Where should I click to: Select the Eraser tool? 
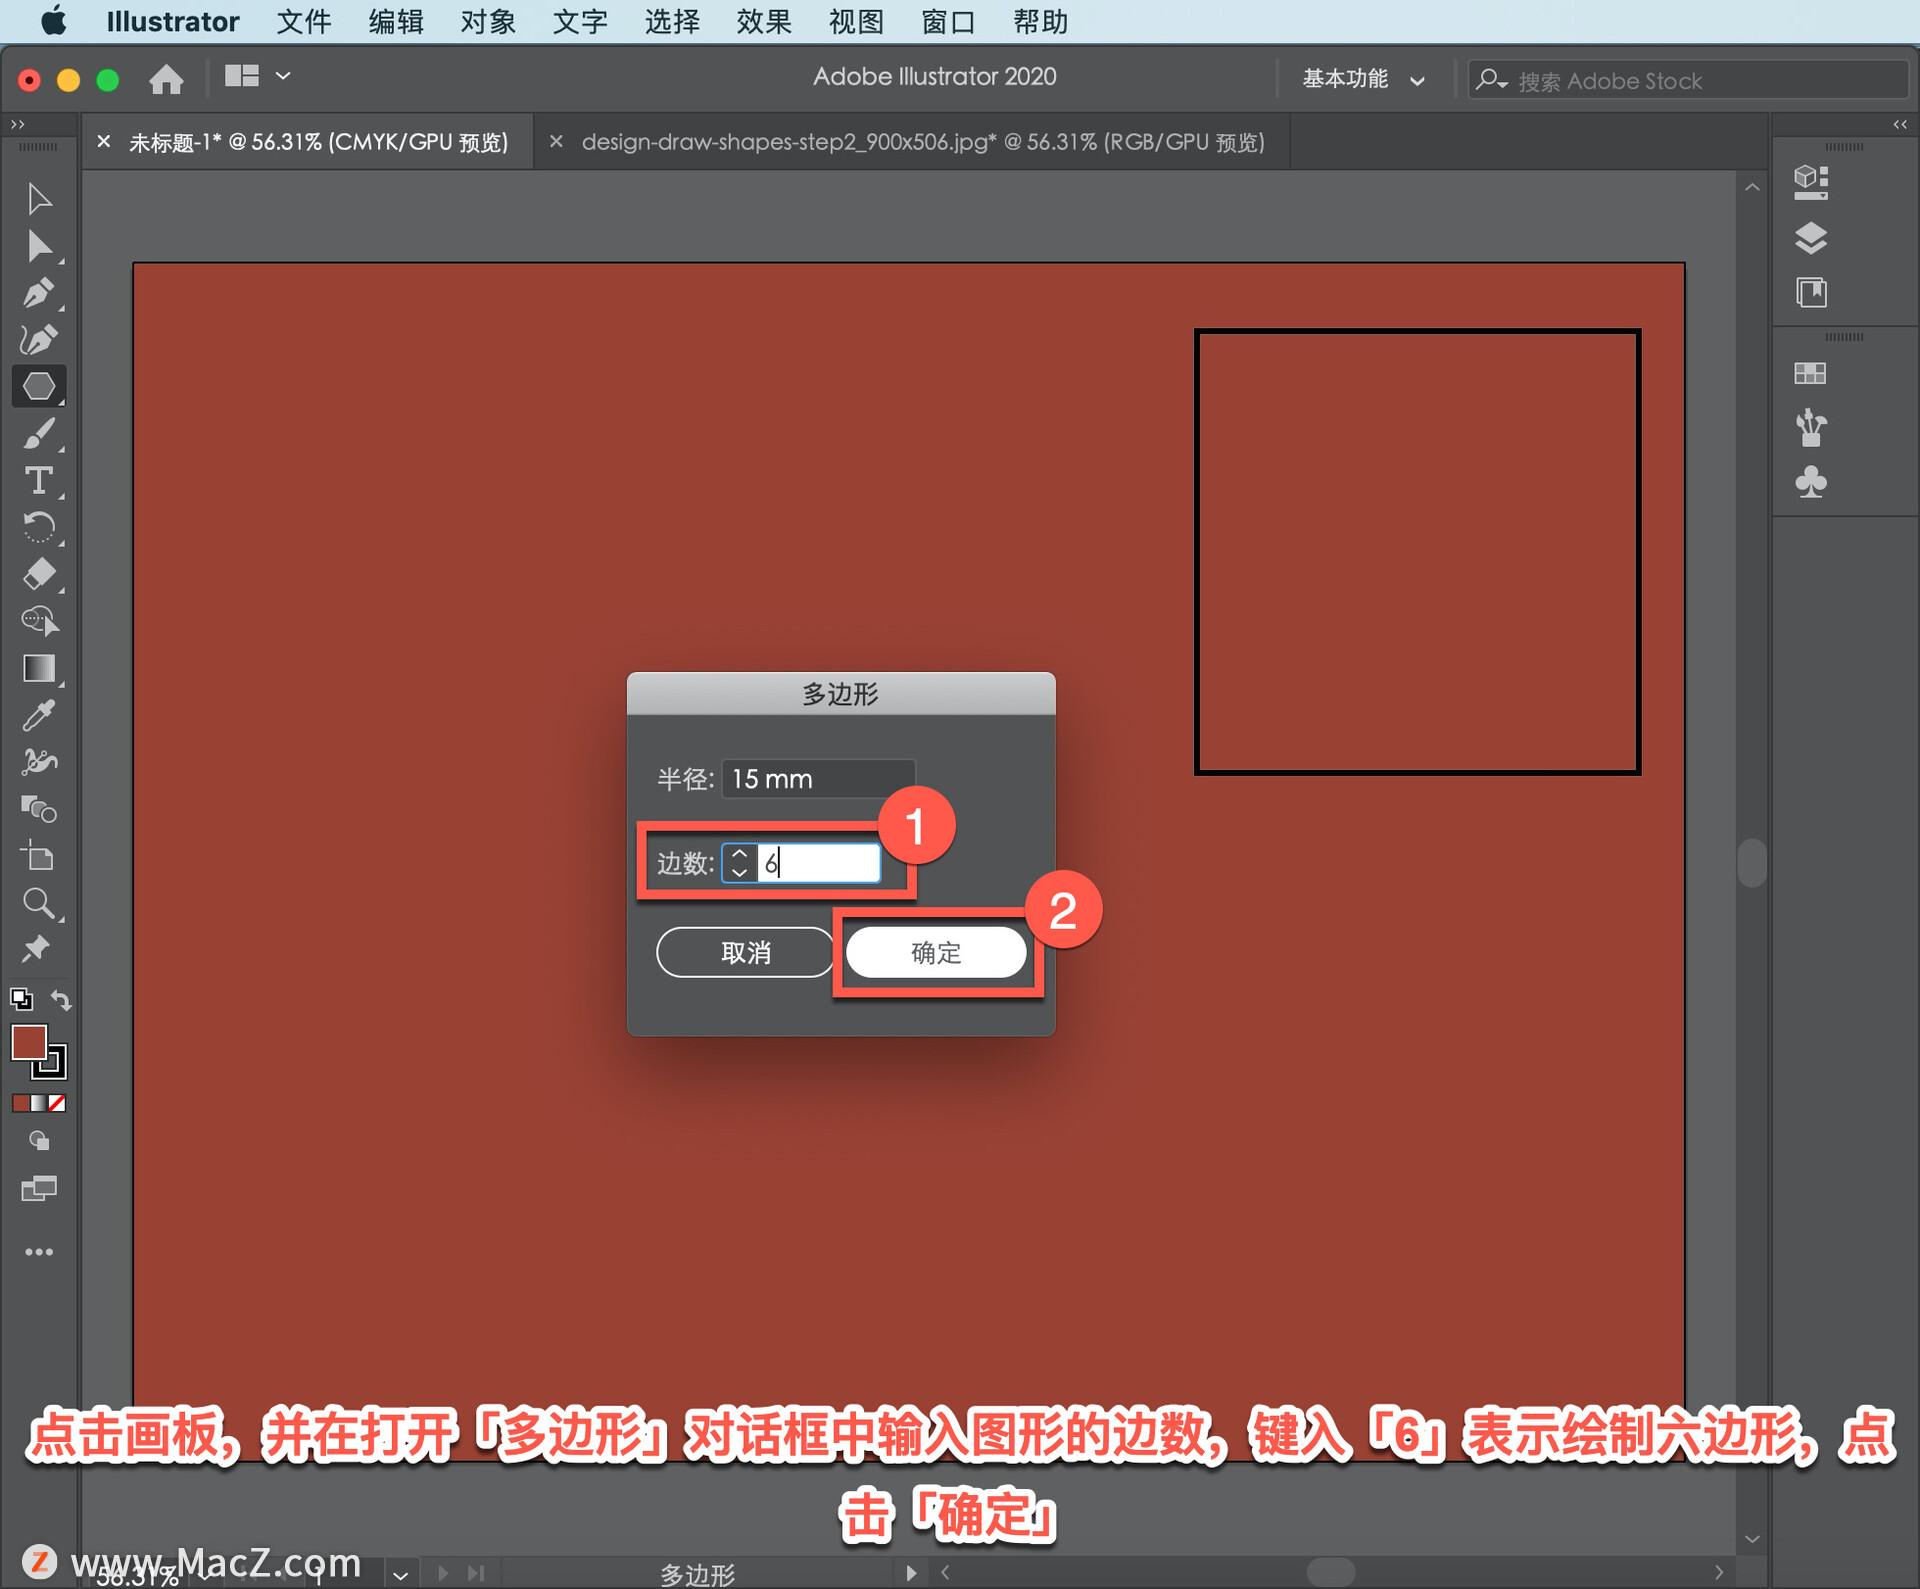39,574
